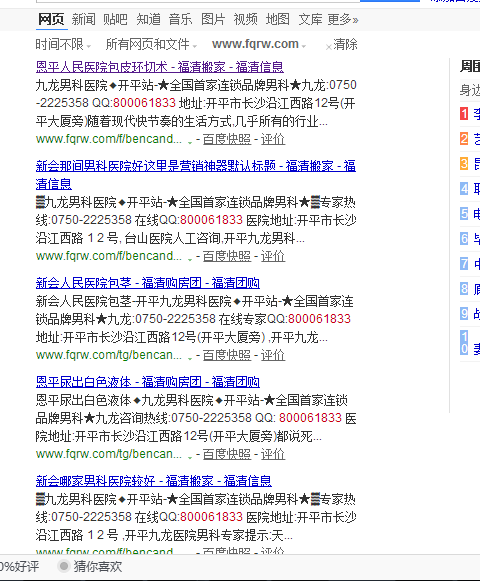Open 百度快照 for 恩平尿出白色液体 result

(227, 454)
